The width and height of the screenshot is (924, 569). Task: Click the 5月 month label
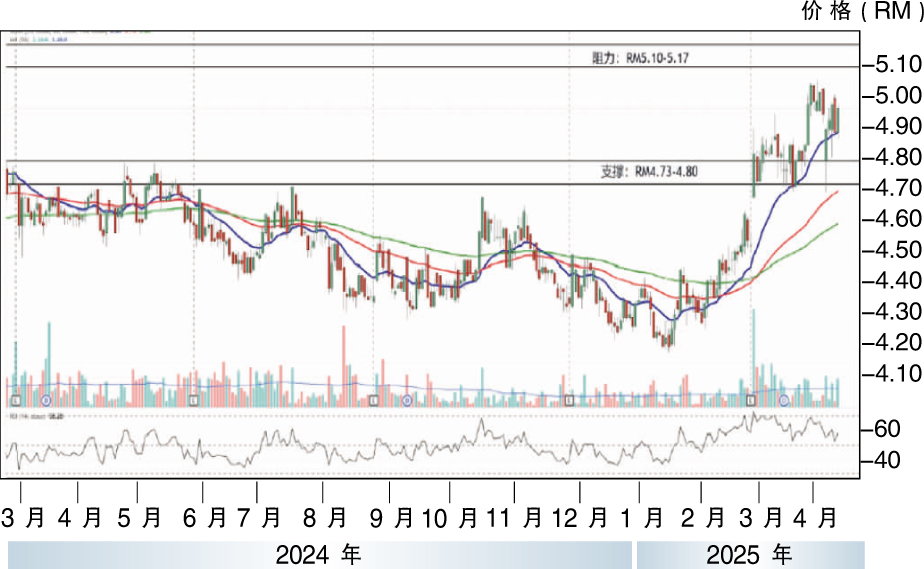140,518
